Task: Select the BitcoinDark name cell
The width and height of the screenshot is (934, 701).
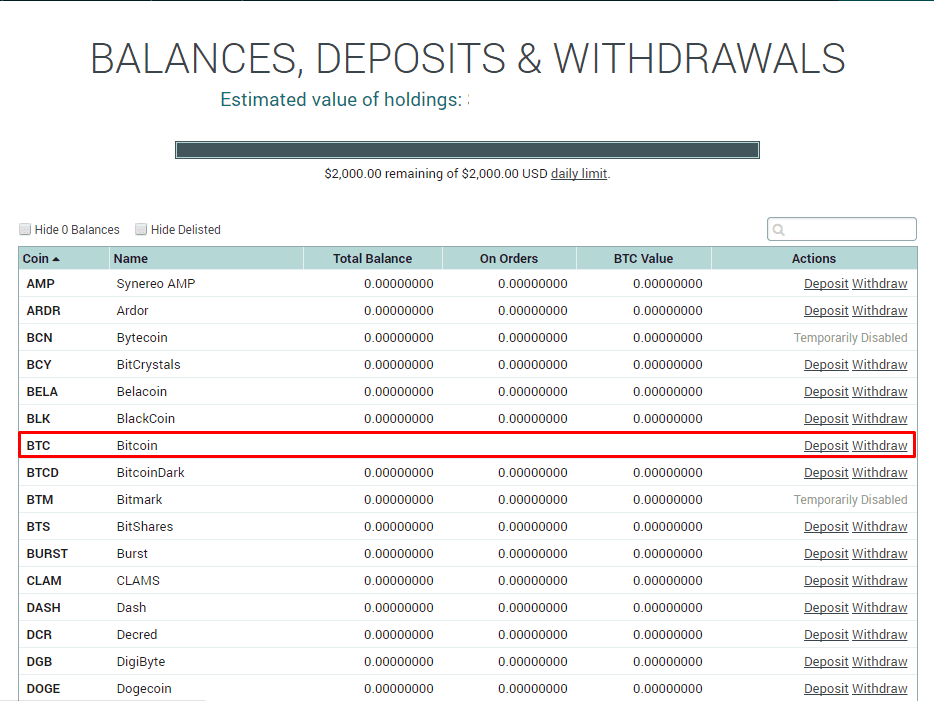Action: tap(151, 472)
